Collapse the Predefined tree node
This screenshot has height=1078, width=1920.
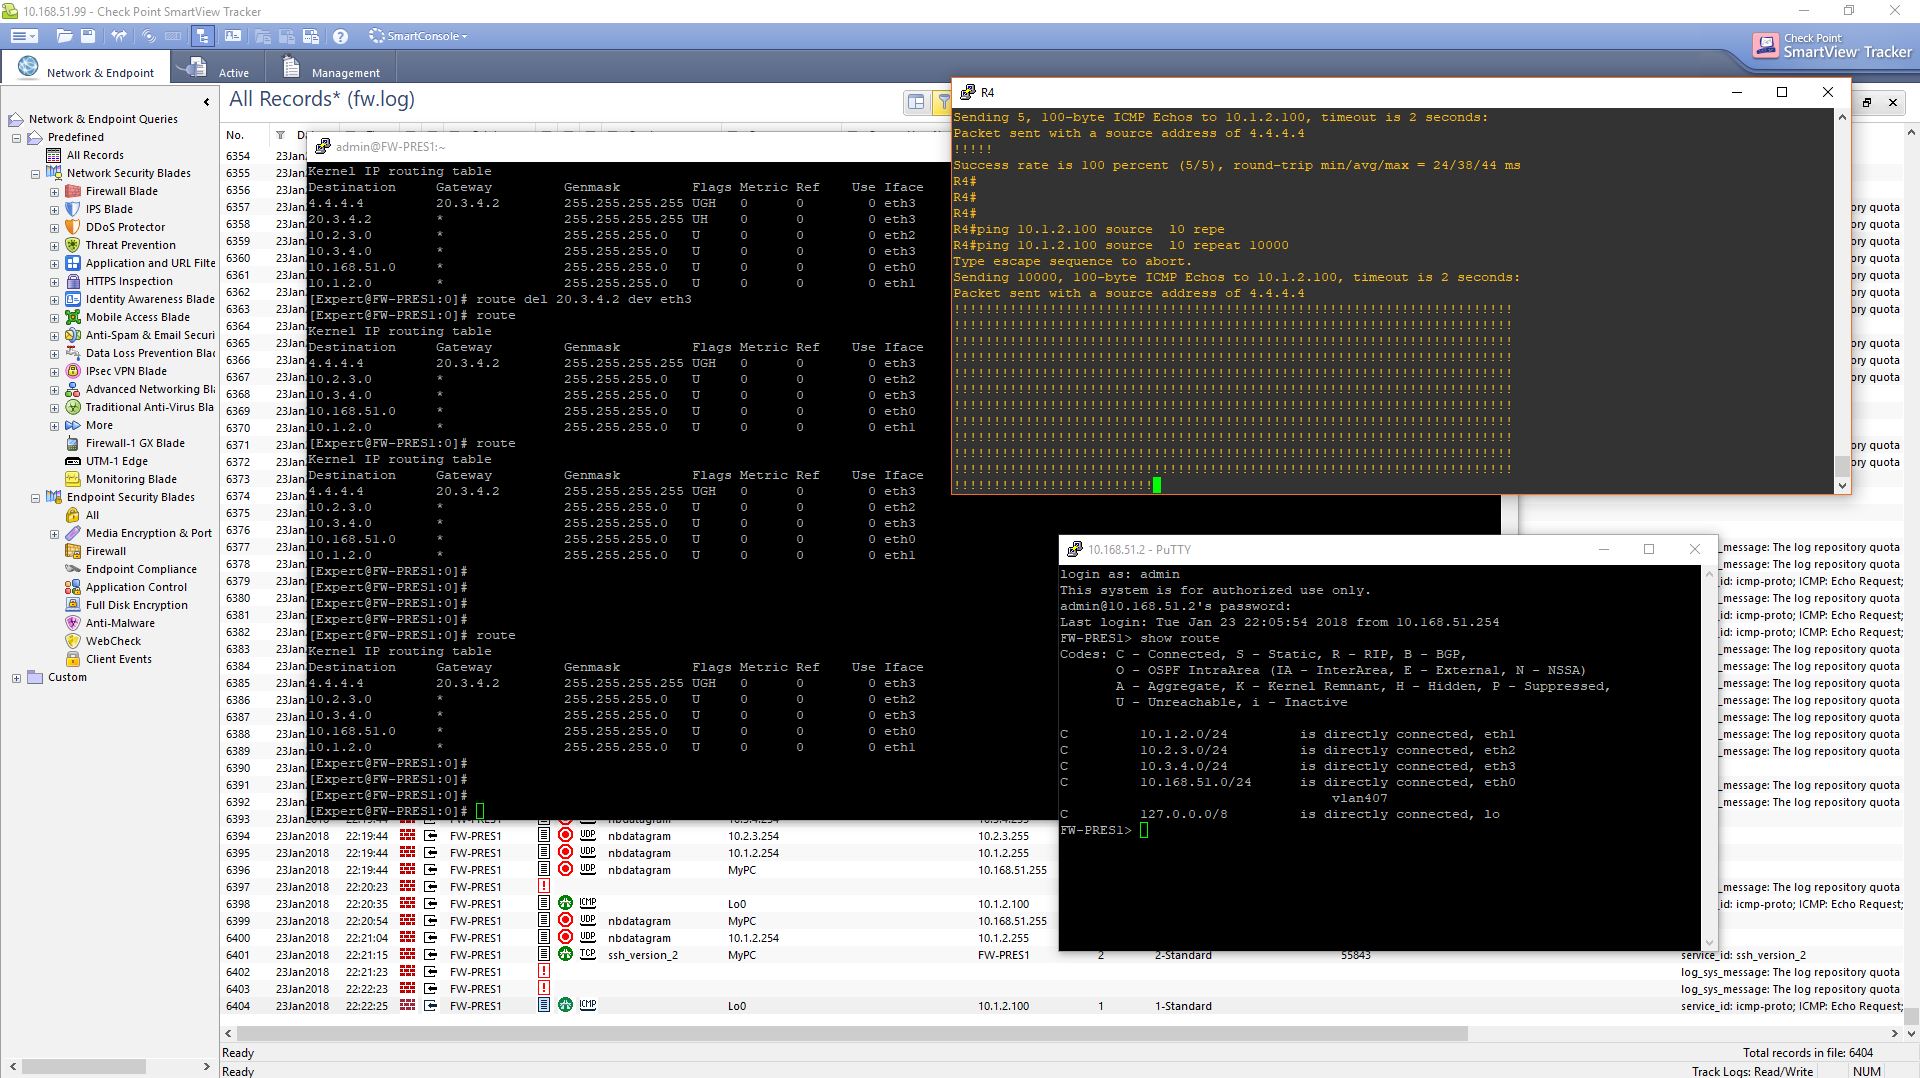tap(17, 138)
